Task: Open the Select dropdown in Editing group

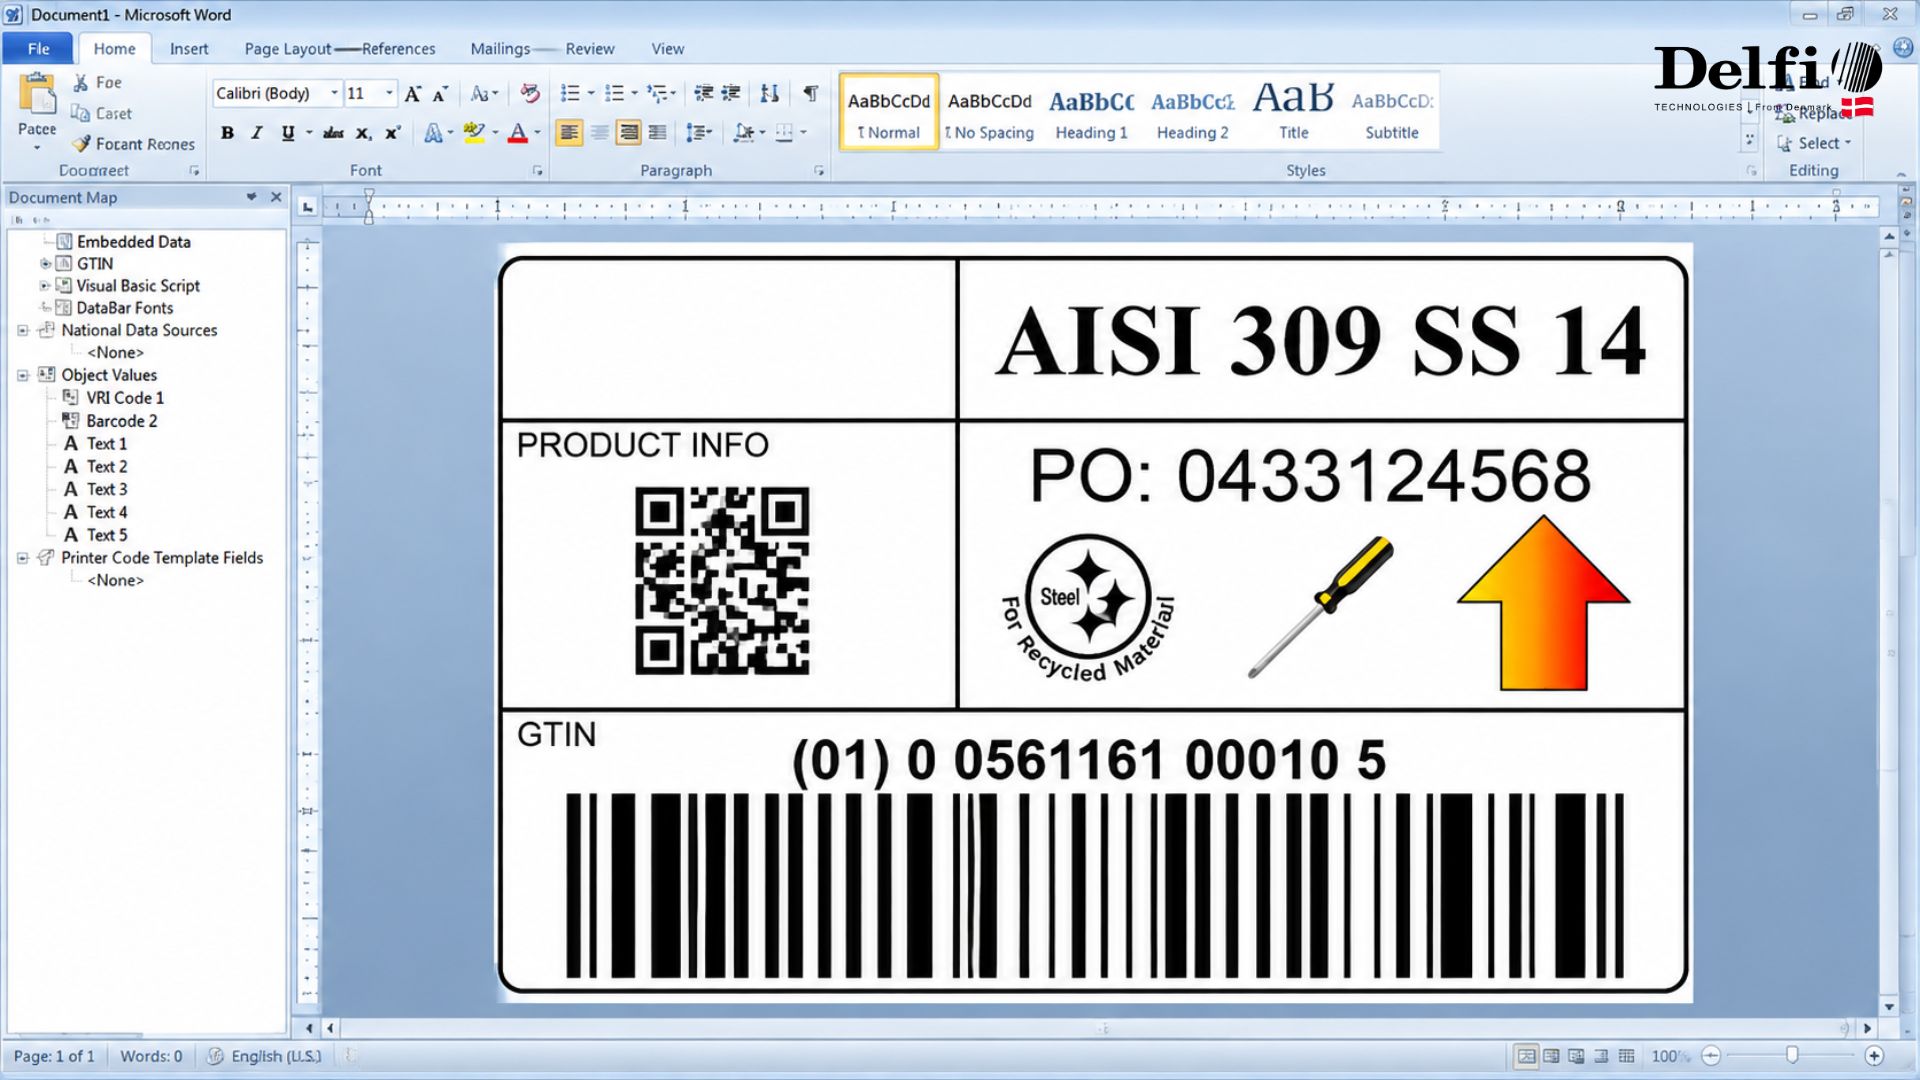Action: pyautogui.click(x=1814, y=143)
